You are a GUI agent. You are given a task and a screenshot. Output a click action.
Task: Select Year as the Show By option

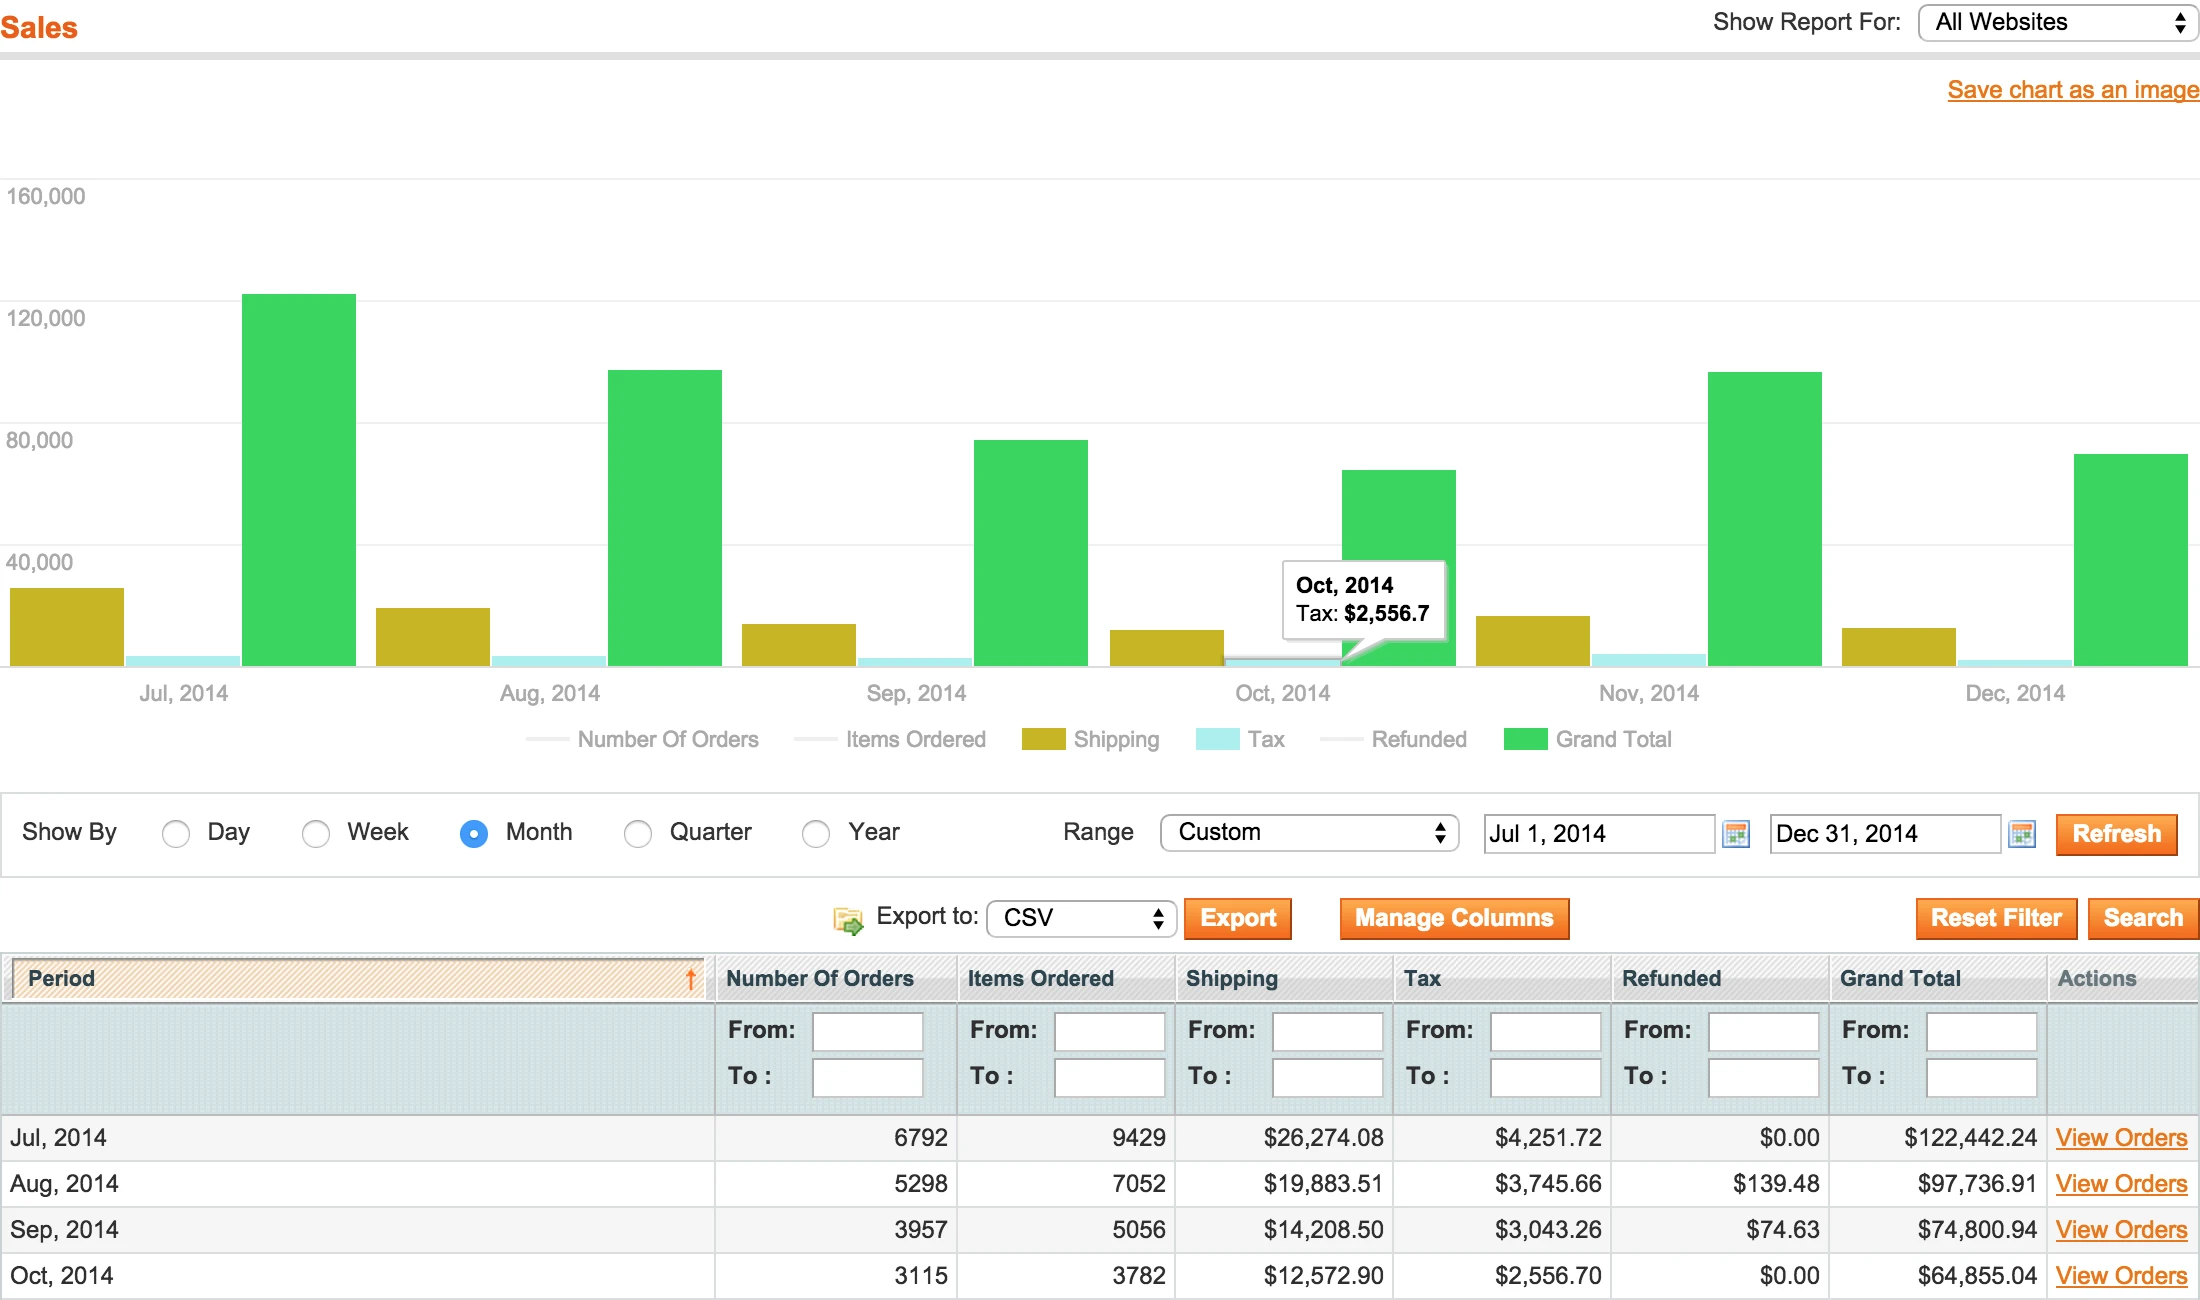815,833
